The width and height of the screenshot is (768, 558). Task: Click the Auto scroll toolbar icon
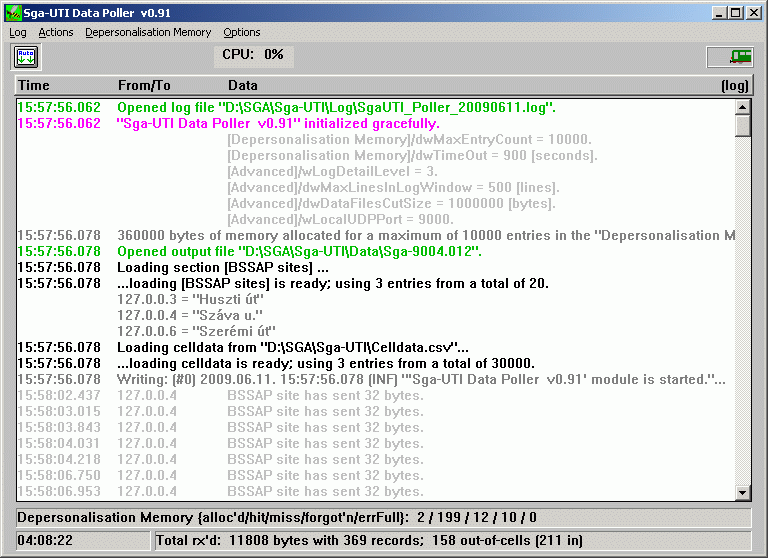[26, 57]
